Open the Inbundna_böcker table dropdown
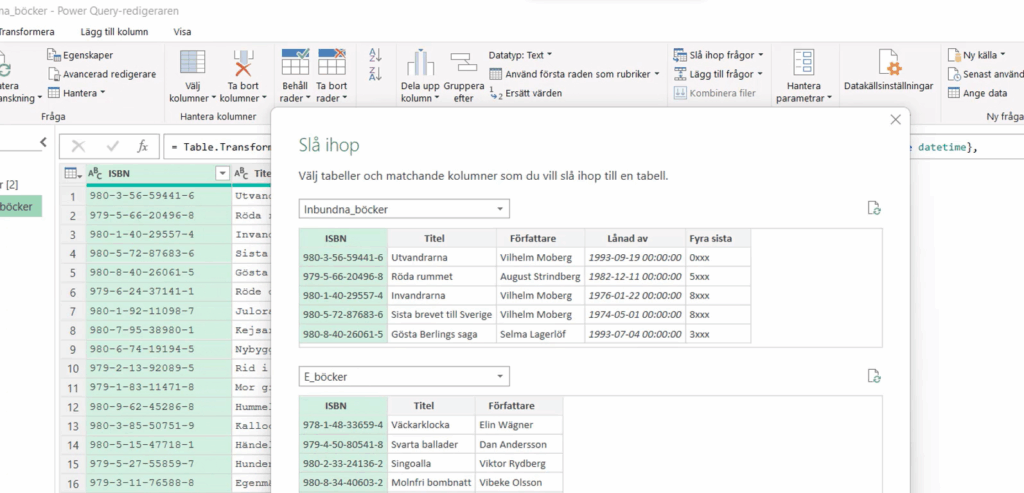 [500, 209]
